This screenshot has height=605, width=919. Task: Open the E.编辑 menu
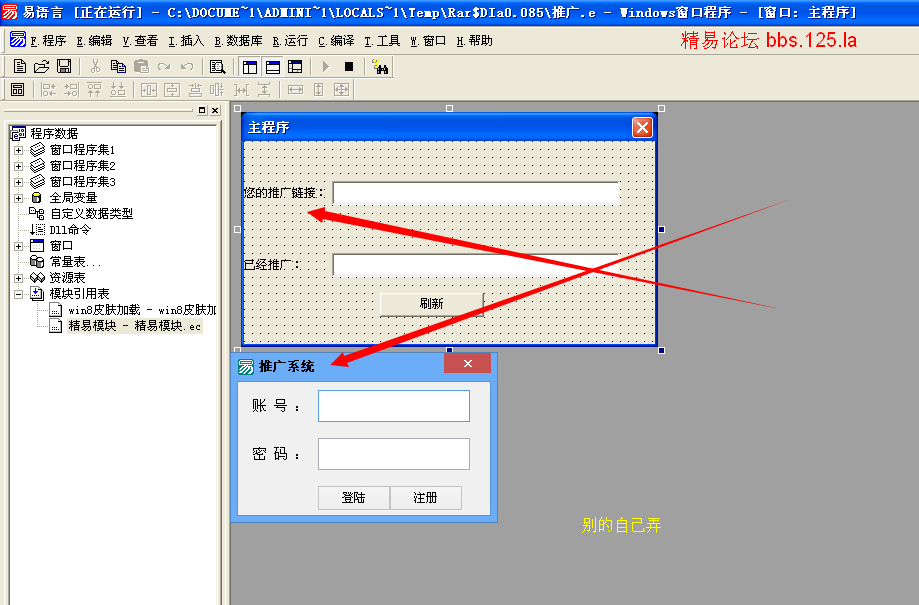94,41
